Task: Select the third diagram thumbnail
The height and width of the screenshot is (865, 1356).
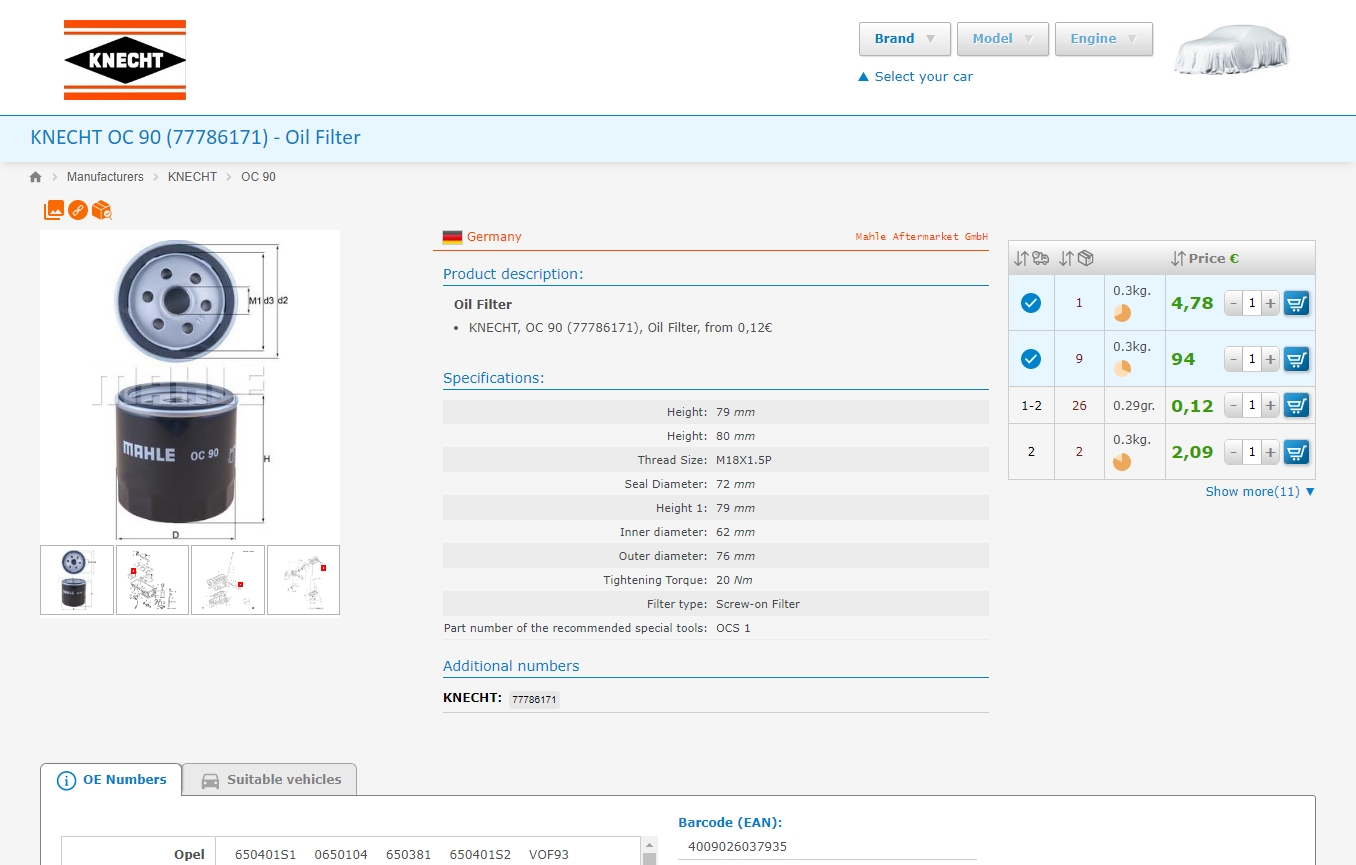Action: (x=228, y=580)
